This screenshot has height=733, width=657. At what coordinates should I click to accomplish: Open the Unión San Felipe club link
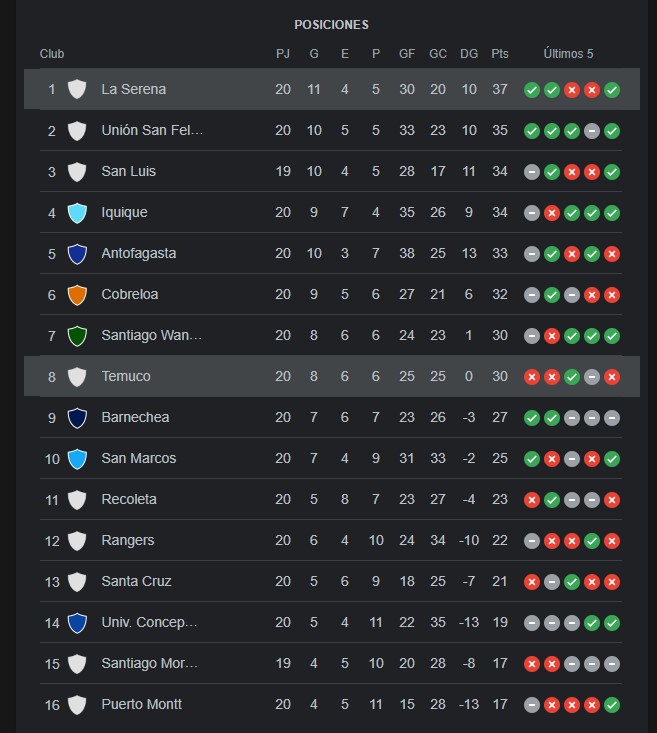[152, 130]
